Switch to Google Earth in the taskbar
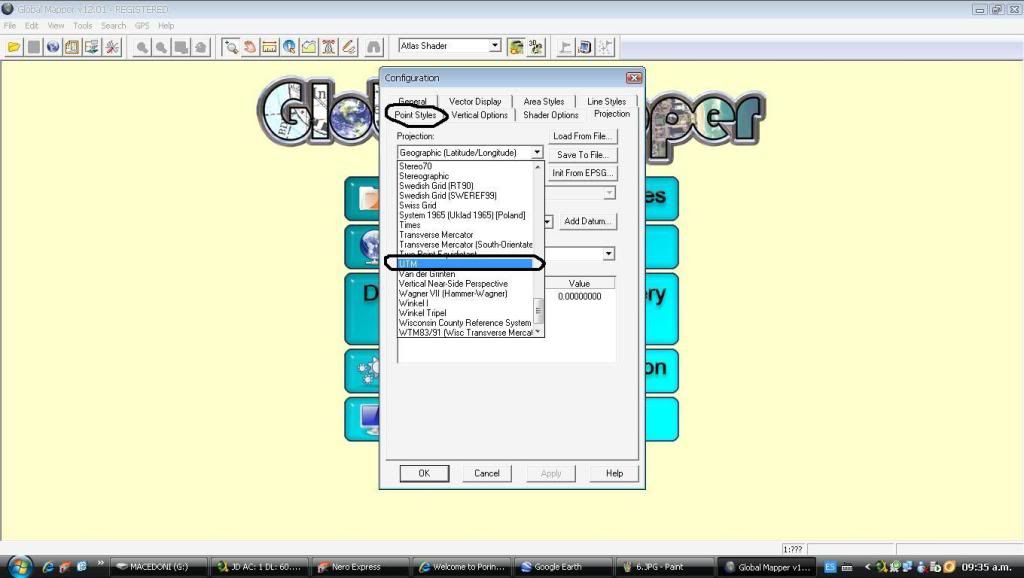The image size is (1024, 578). [563, 567]
